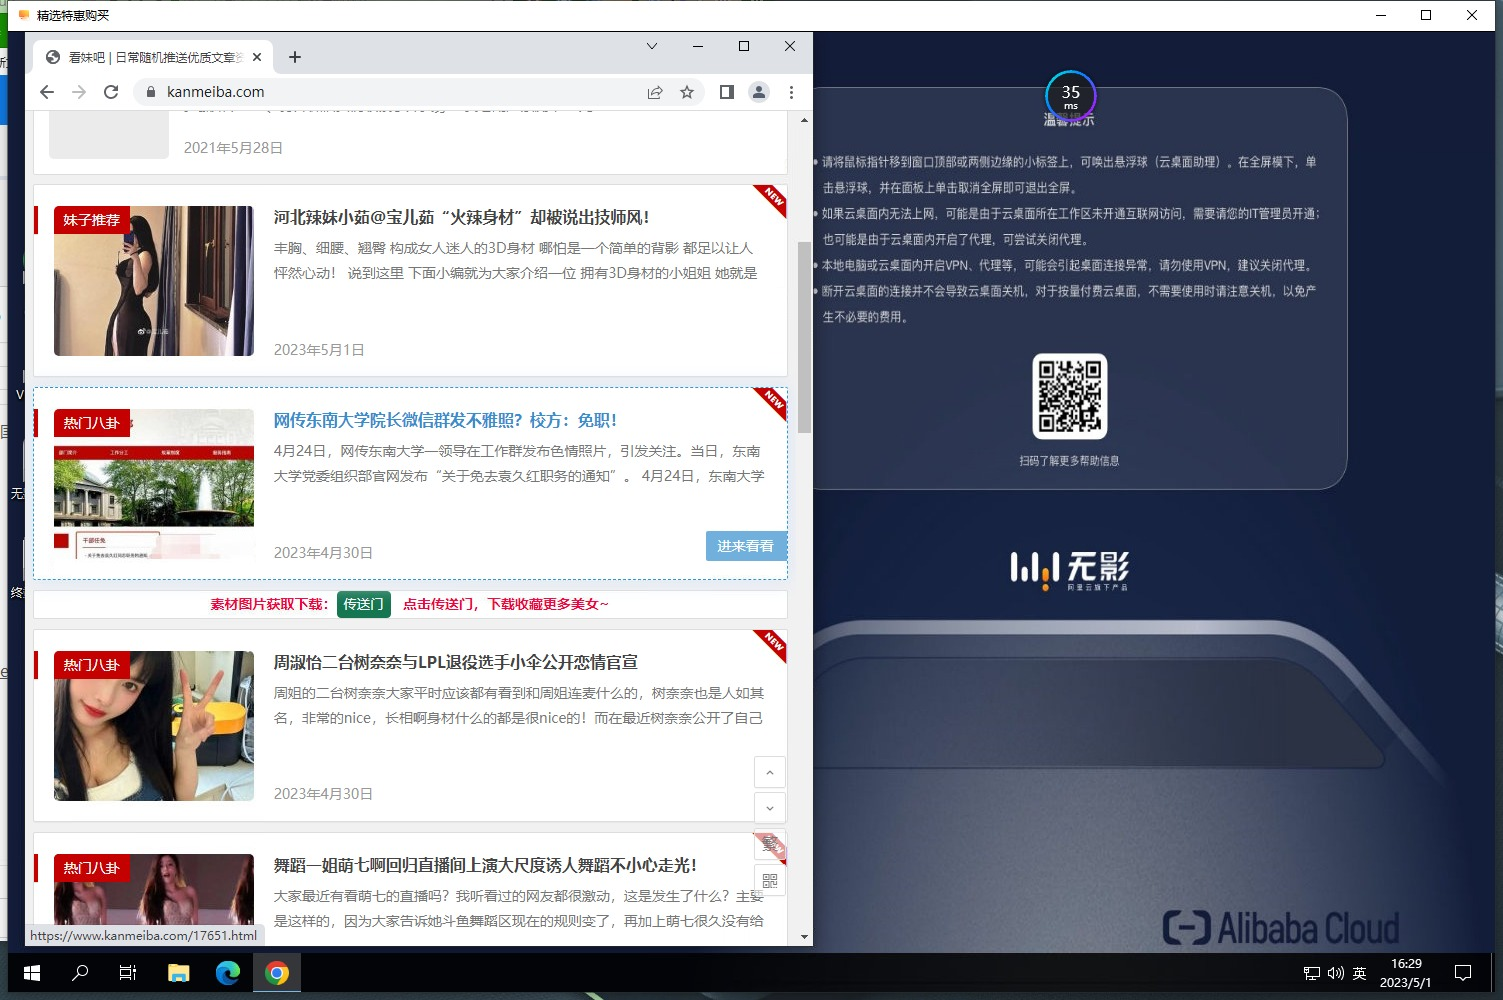Open volume control tray icon
1503x1000 pixels.
(1336, 973)
